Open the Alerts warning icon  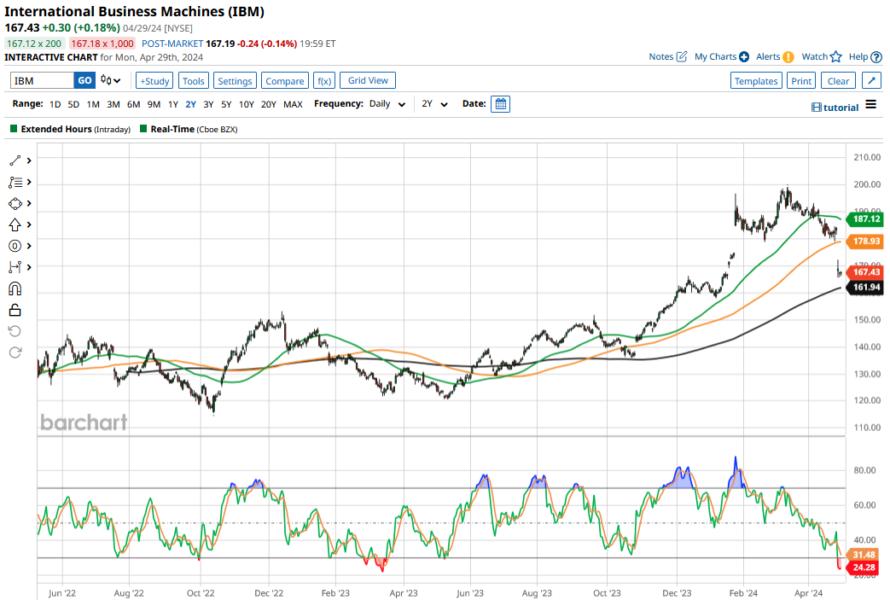[788, 57]
